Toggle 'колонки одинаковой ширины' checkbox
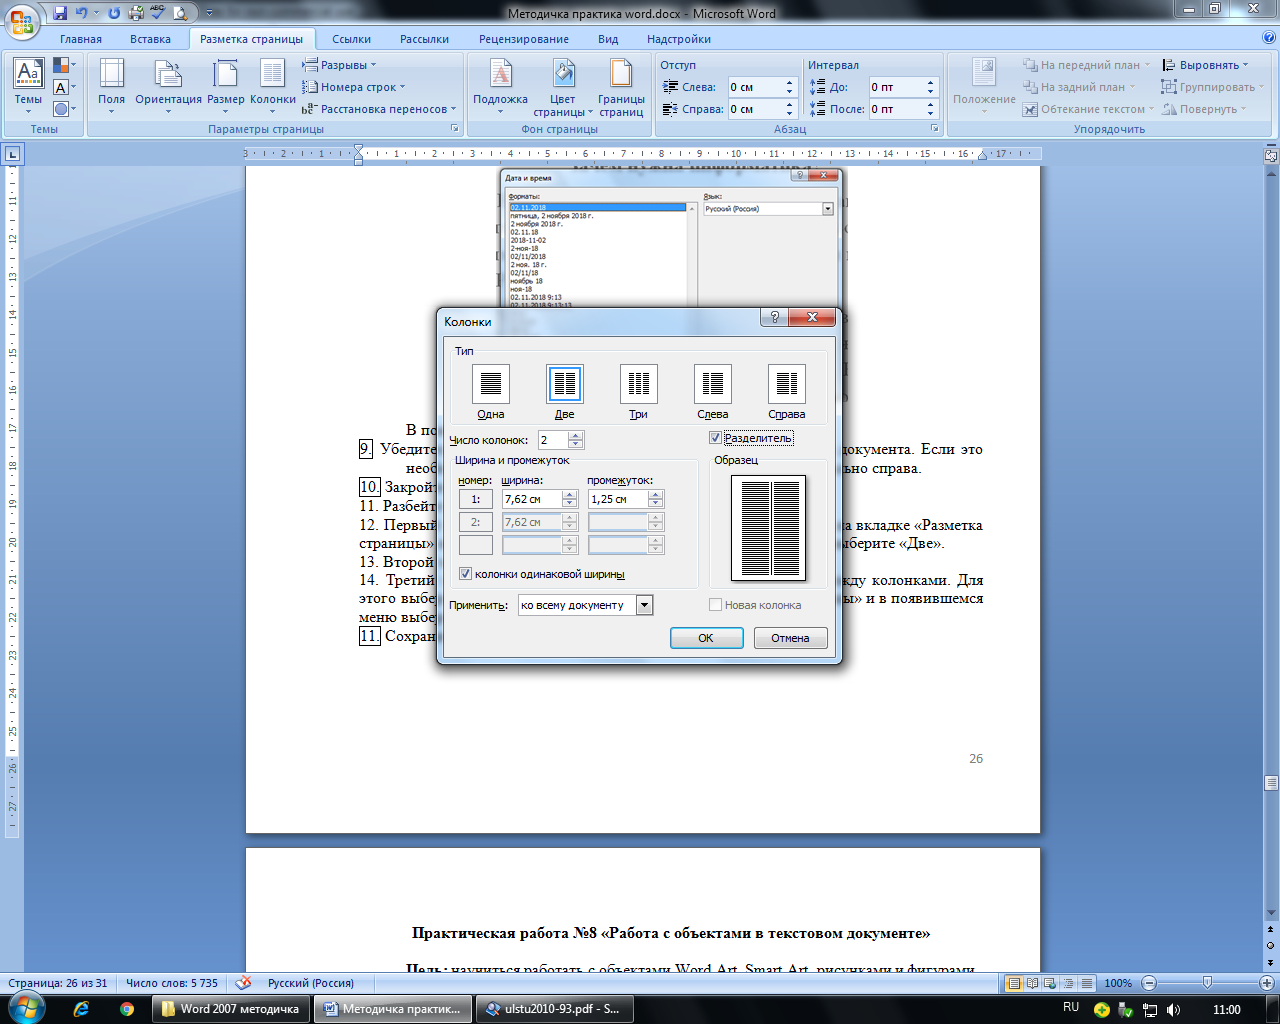The width and height of the screenshot is (1280, 1024). [465, 574]
